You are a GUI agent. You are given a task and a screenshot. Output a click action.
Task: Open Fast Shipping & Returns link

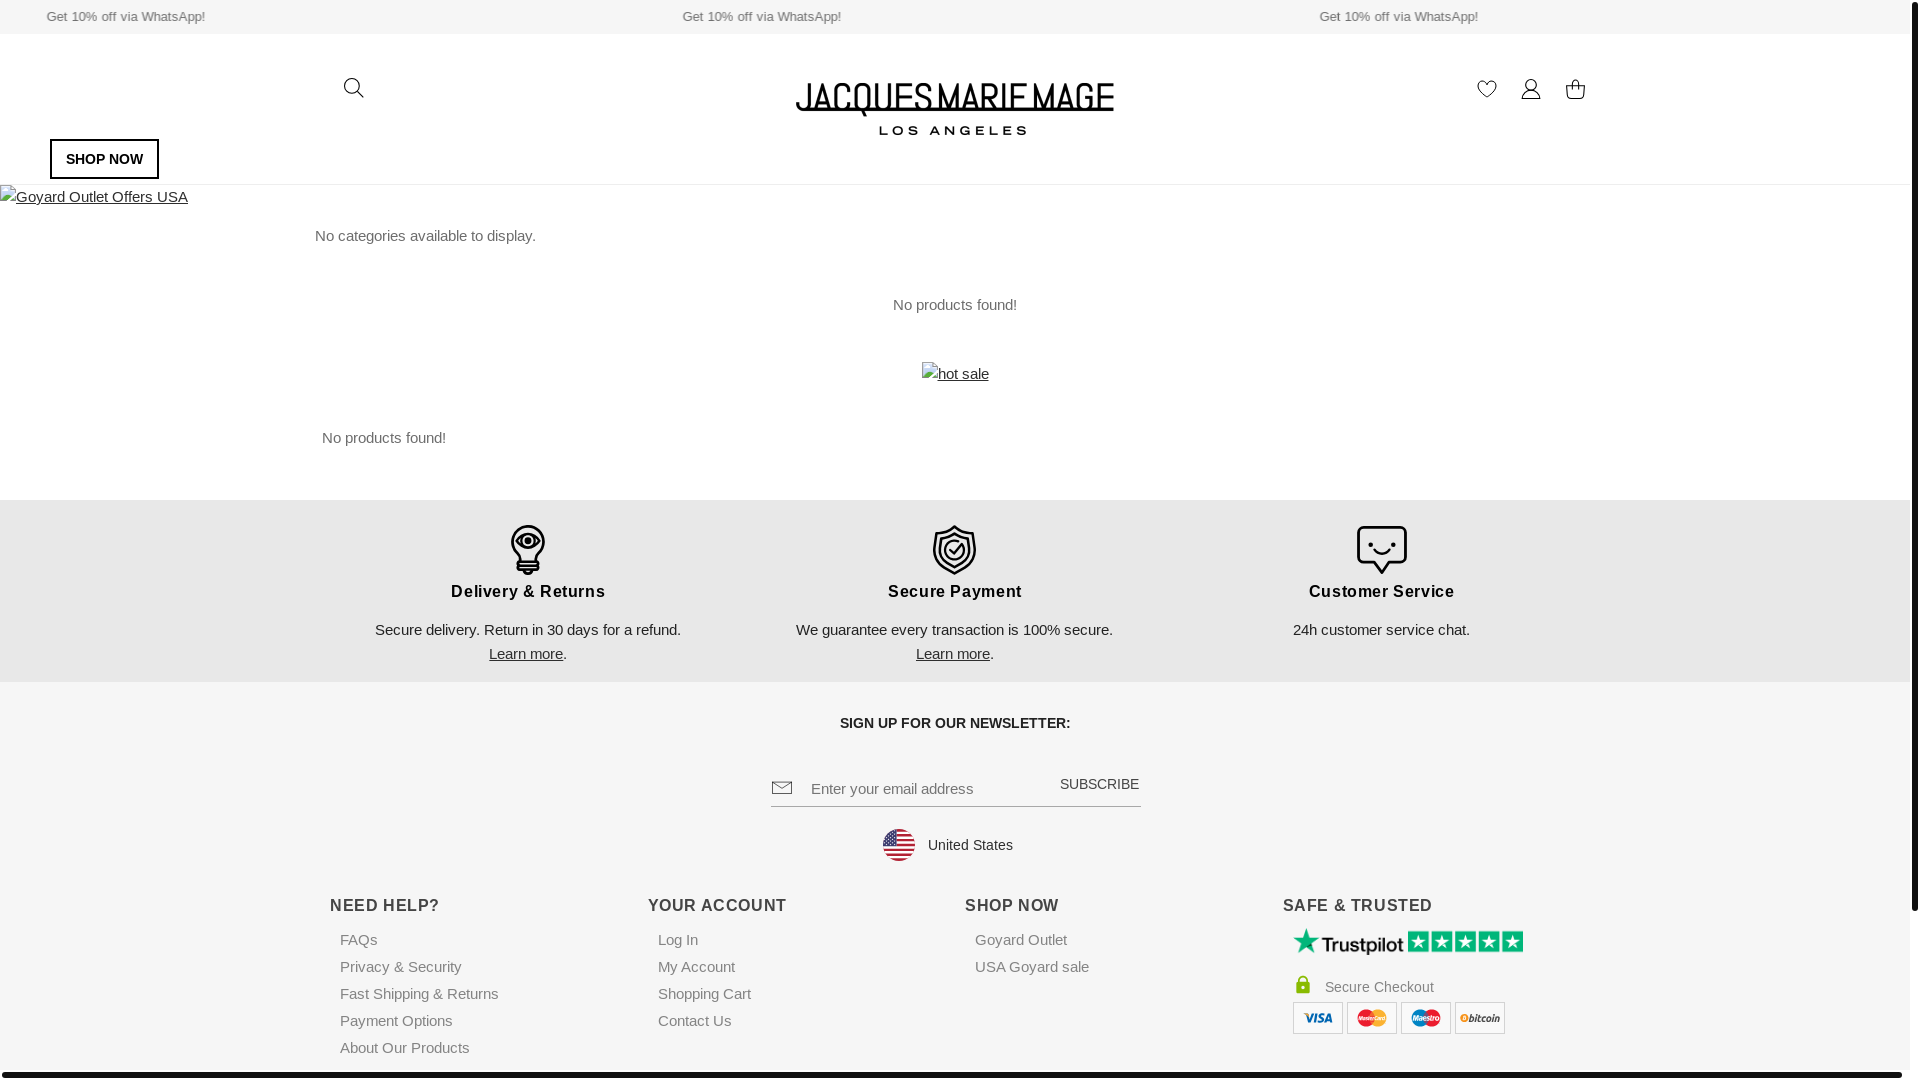tap(419, 994)
